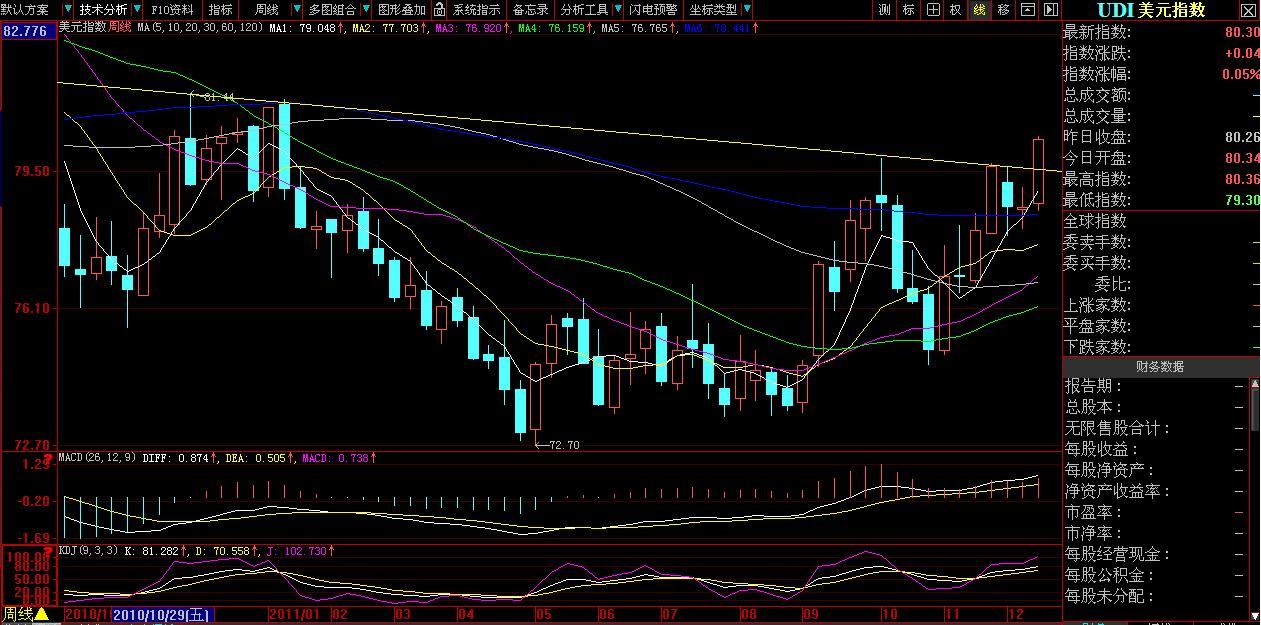Click the 美元指数 chart title label
This screenshot has height=625, width=1261.
[x=84, y=28]
